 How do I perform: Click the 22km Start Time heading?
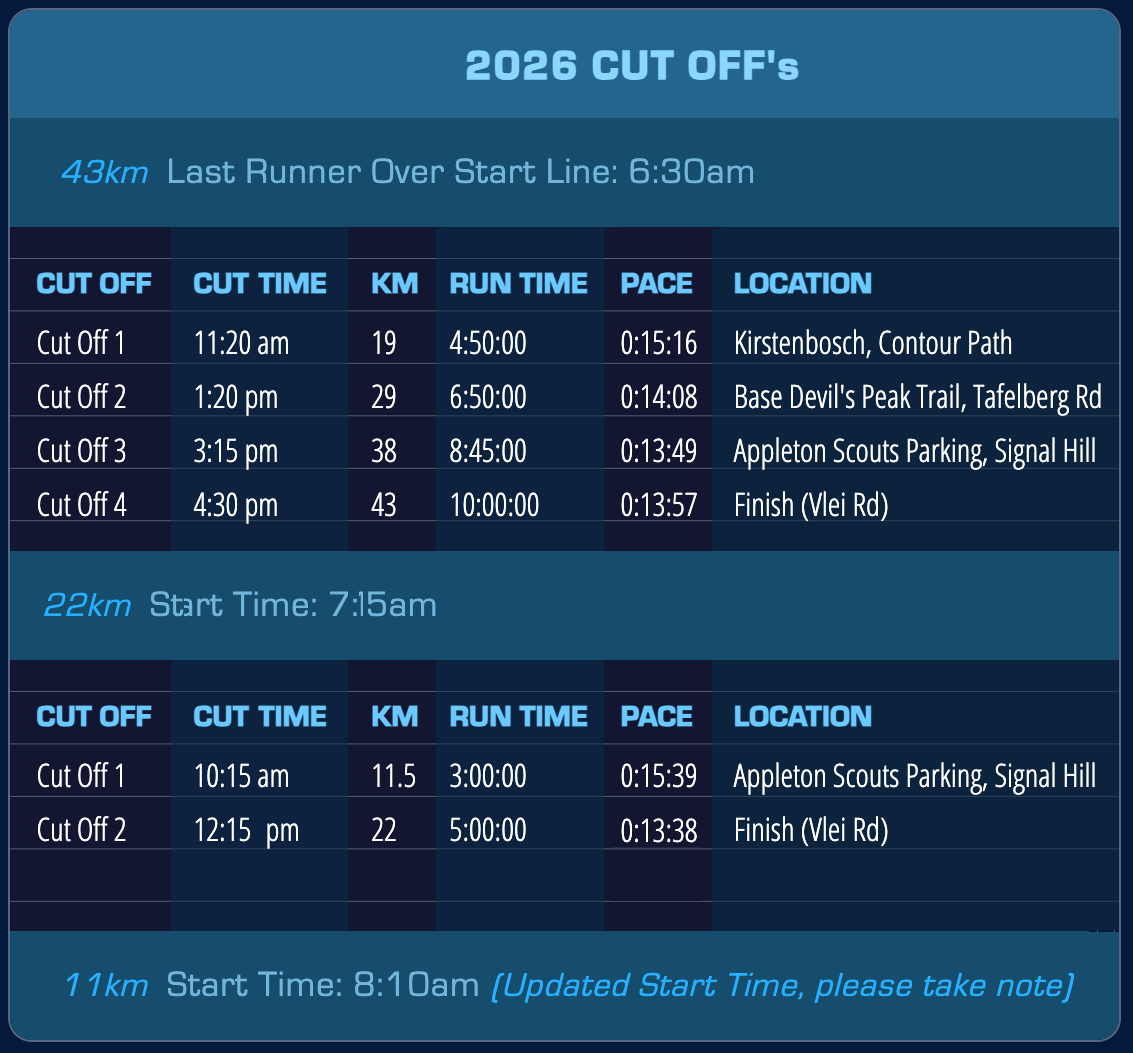click(241, 605)
